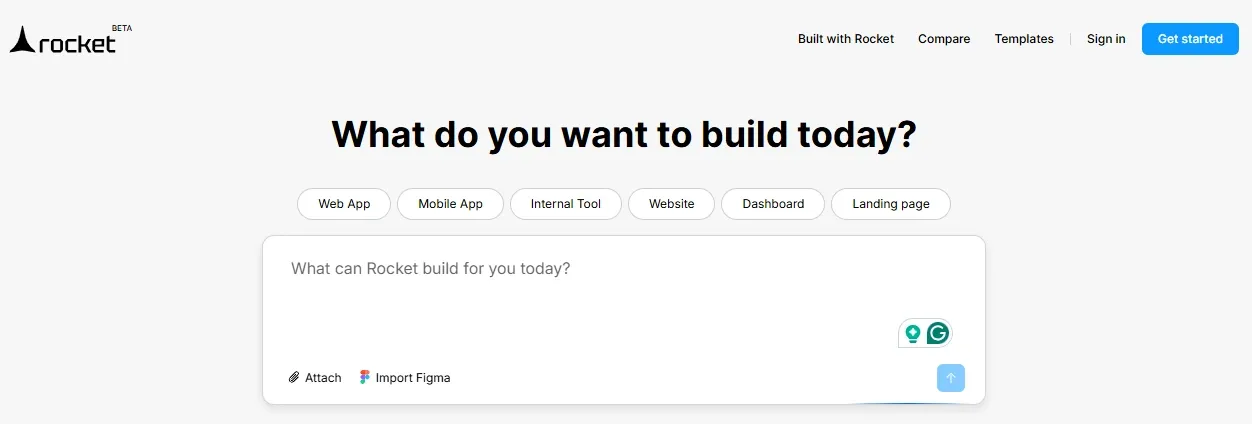Select the Dashboard chip

[773, 204]
